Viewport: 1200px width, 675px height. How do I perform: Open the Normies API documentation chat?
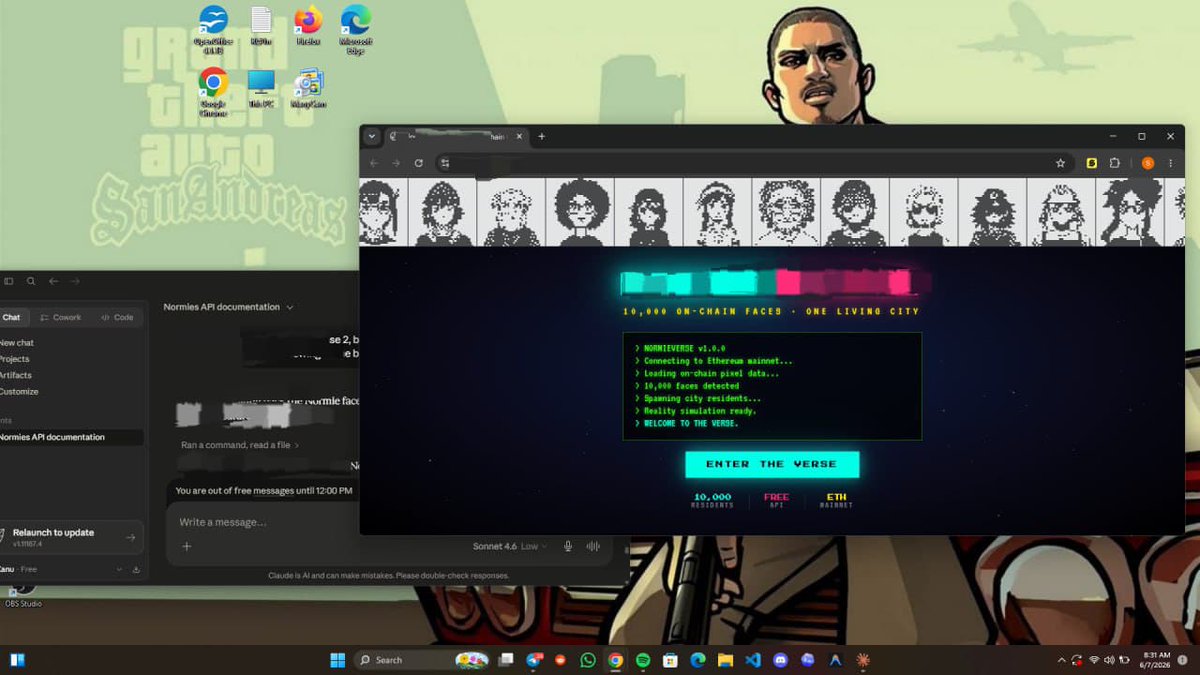70,437
